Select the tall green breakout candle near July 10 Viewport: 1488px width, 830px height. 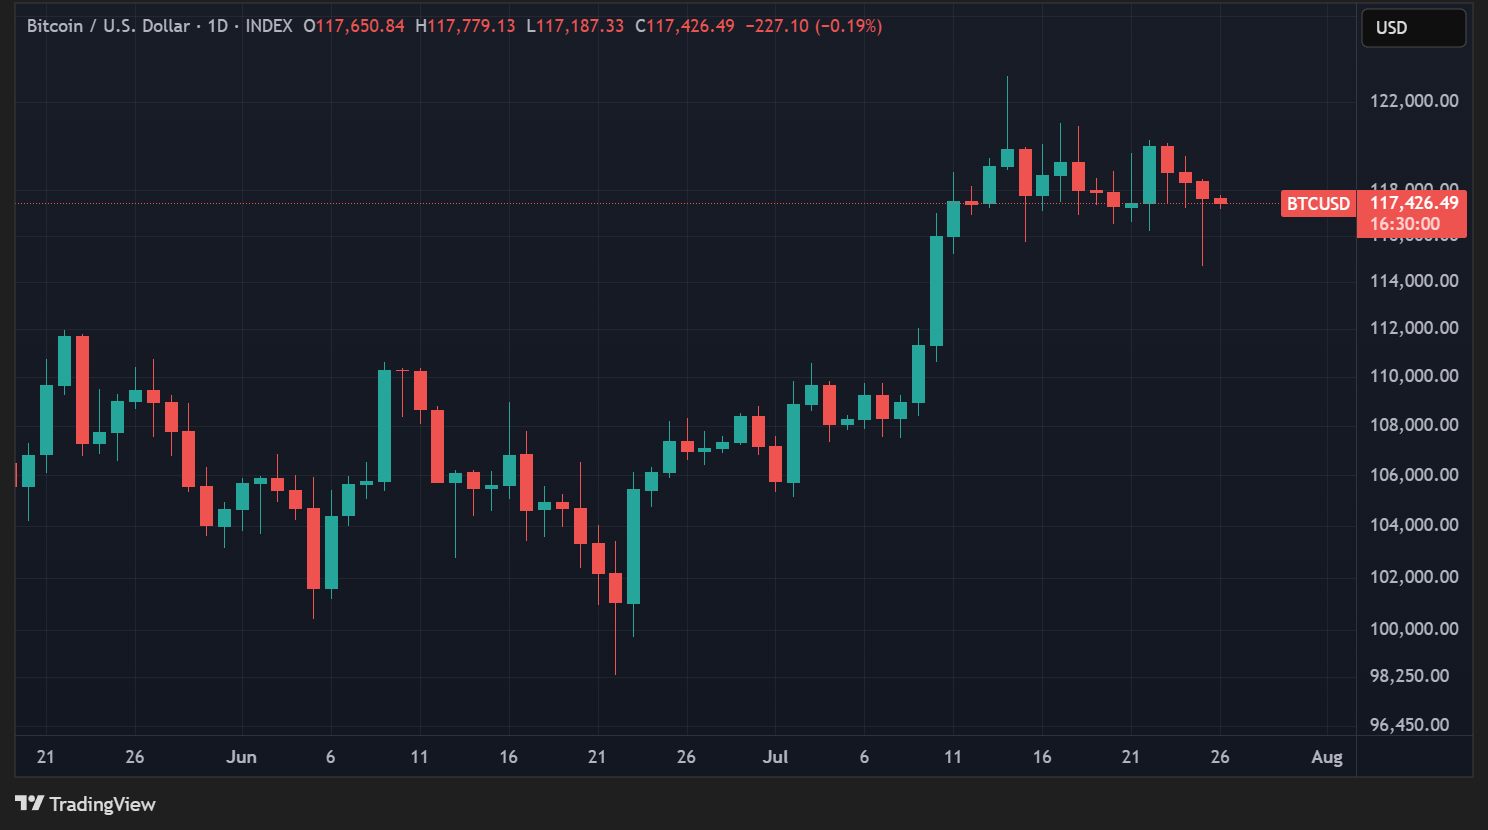936,290
